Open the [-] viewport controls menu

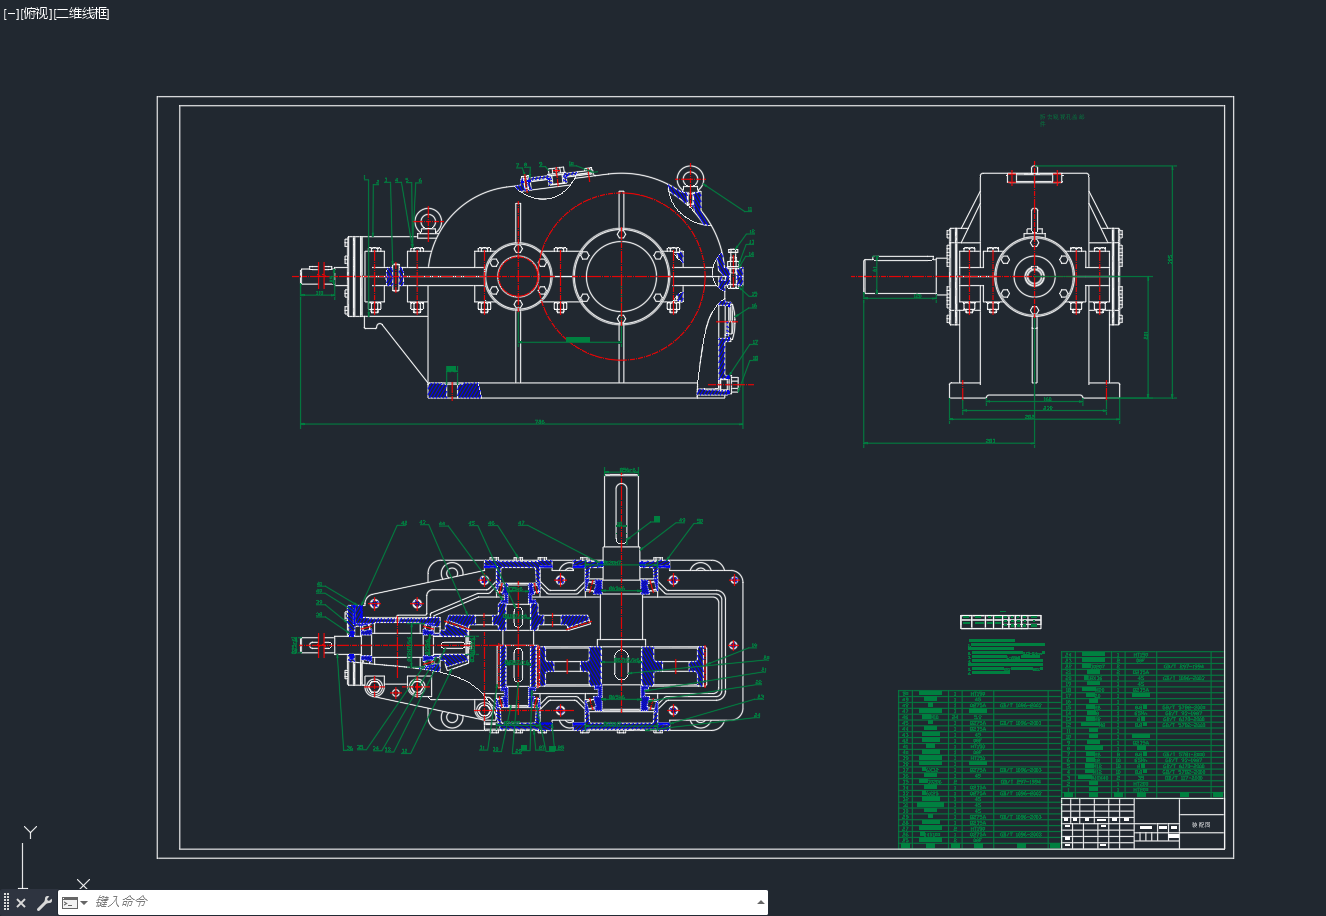point(11,13)
